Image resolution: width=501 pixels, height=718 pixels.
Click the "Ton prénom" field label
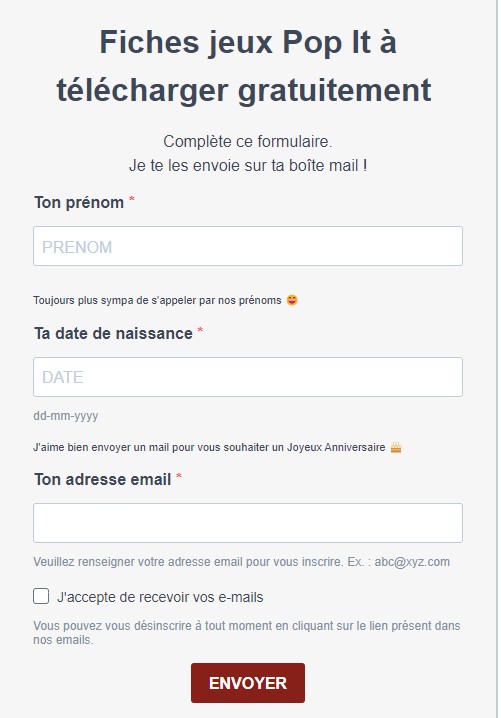point(79,202)
